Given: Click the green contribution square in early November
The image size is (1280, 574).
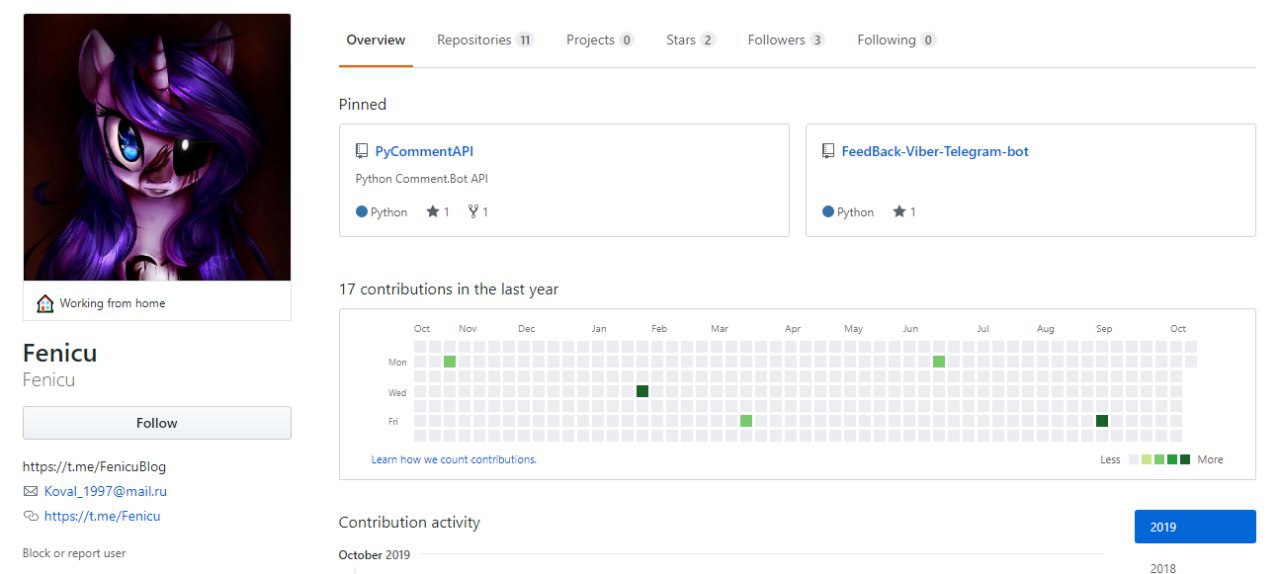Looking at the screenshot, I should pyautogui.click(x=450, y=361).
